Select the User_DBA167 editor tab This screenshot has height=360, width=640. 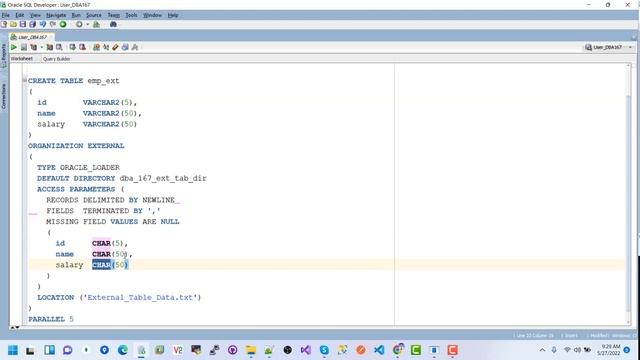click(32, 37)
